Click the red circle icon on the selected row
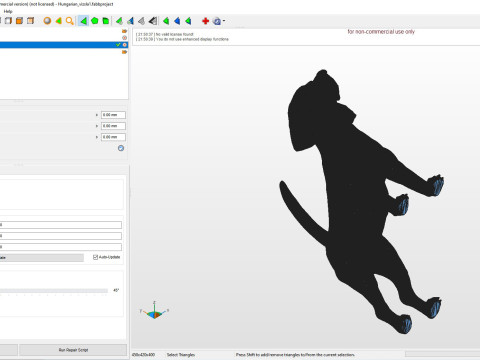The height and width of the screenshot is (360, 480). click(x=125, y=45)
